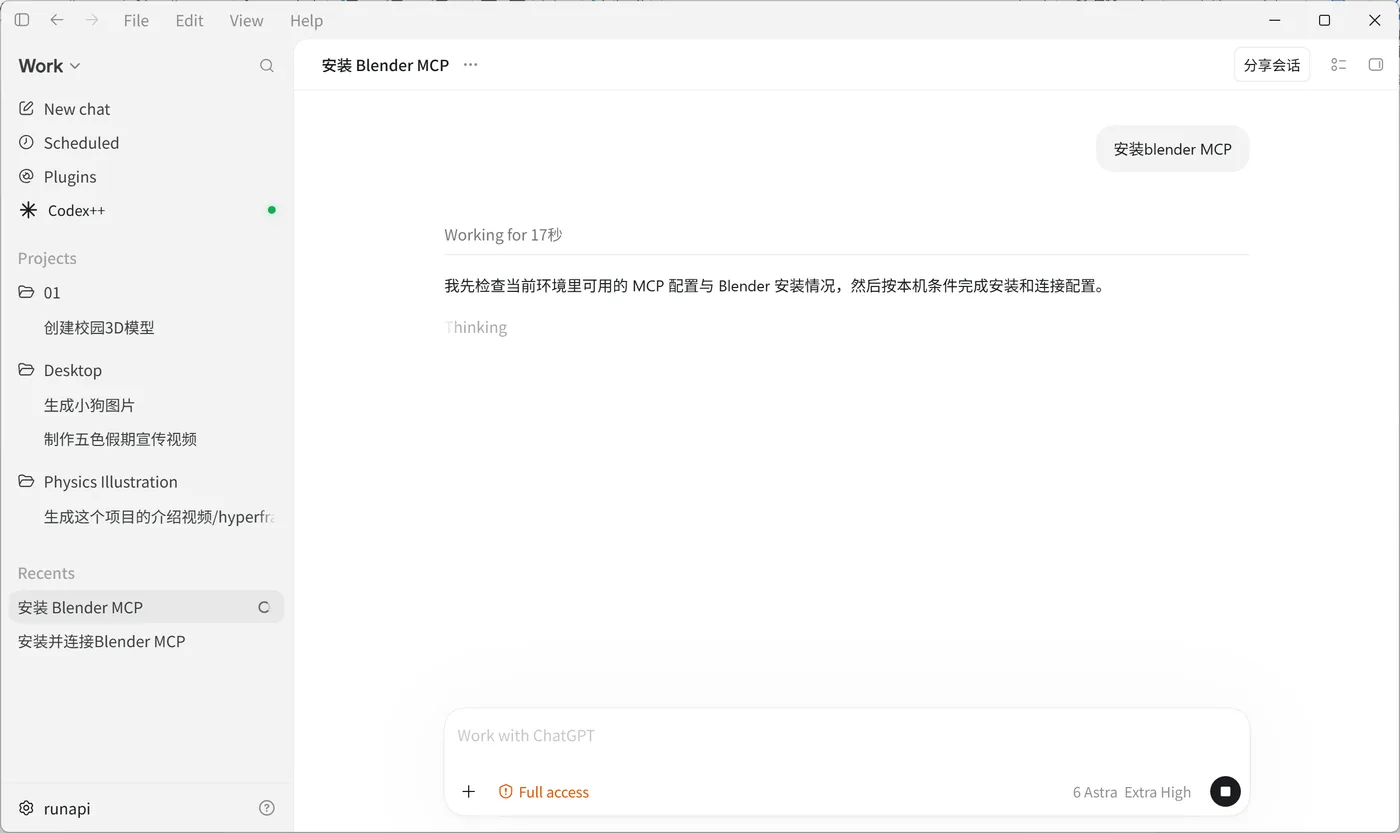Open the Edit menu

(189, 20)
